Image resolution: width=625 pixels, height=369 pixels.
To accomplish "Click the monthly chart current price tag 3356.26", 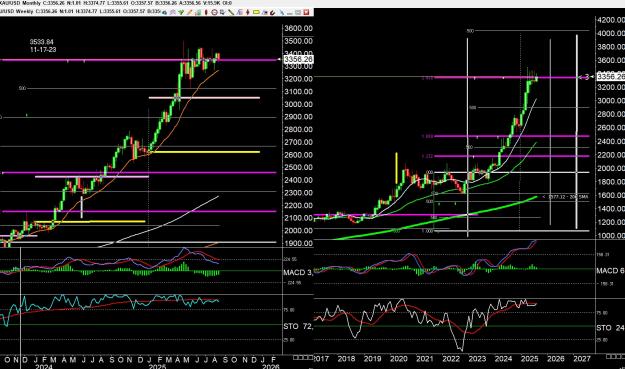I will pyautogui.click(x=610, y=77).
